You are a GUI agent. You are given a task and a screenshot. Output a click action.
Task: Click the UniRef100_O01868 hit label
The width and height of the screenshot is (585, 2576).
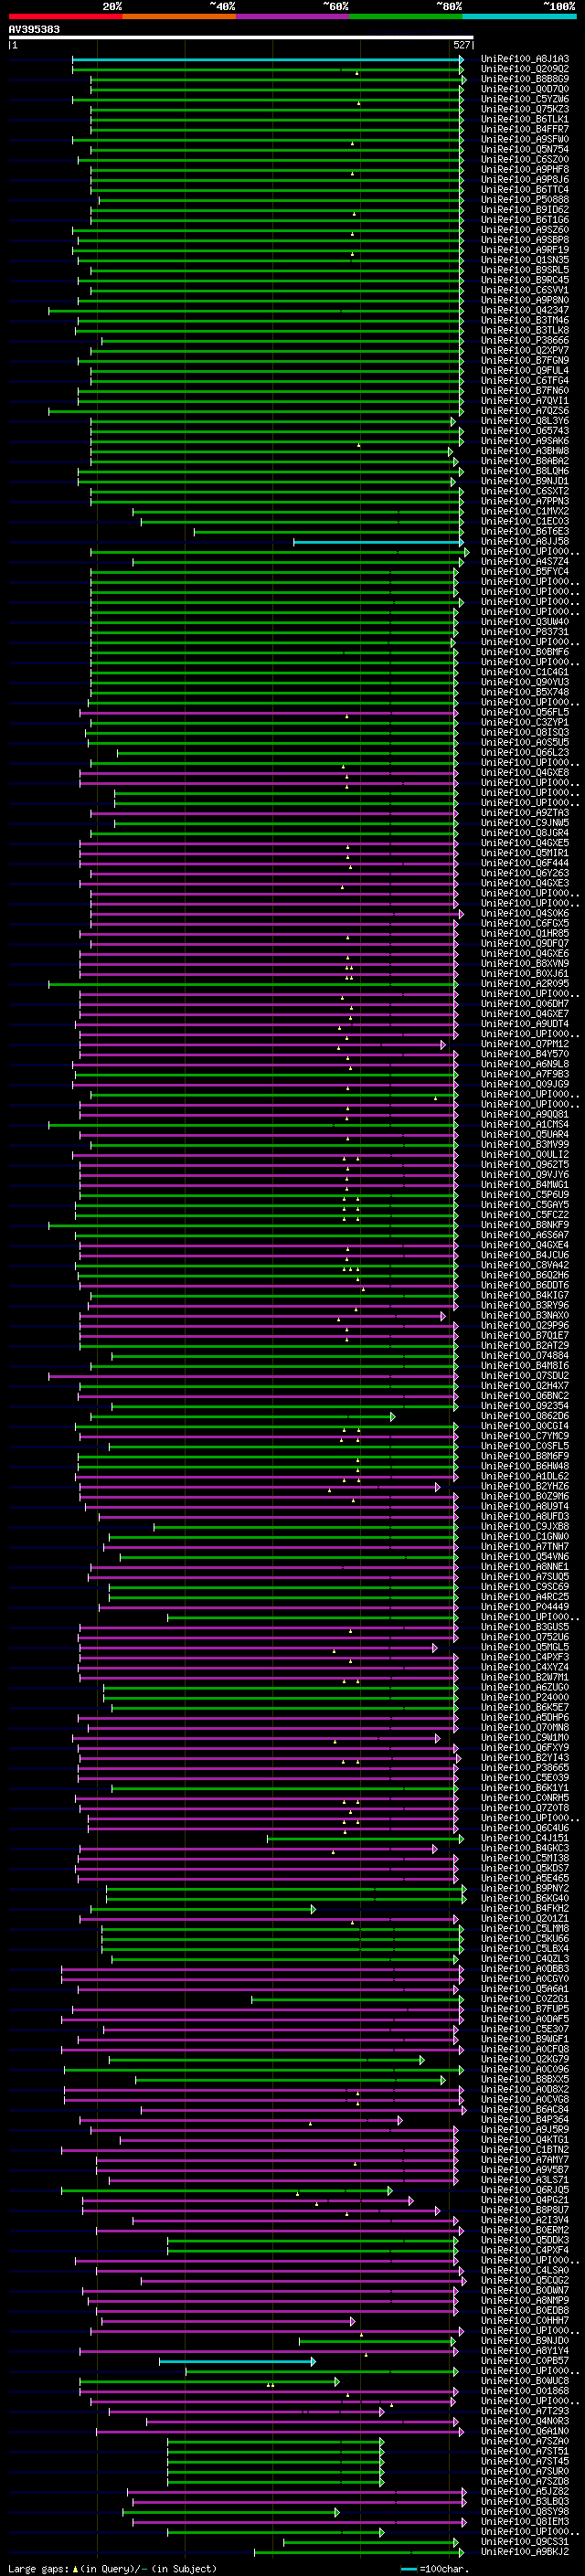coord(525,2391)
